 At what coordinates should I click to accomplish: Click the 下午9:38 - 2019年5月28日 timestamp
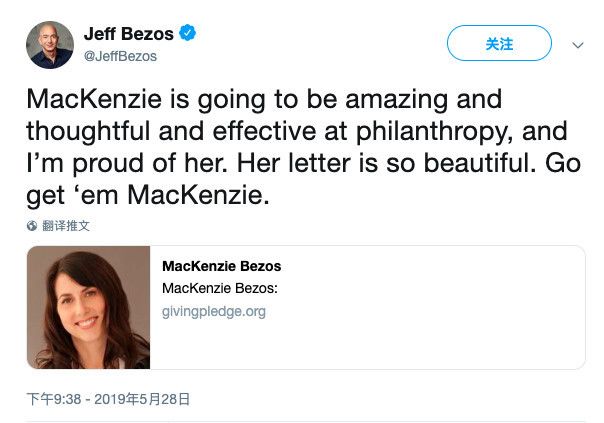click(x=108, y=399)
